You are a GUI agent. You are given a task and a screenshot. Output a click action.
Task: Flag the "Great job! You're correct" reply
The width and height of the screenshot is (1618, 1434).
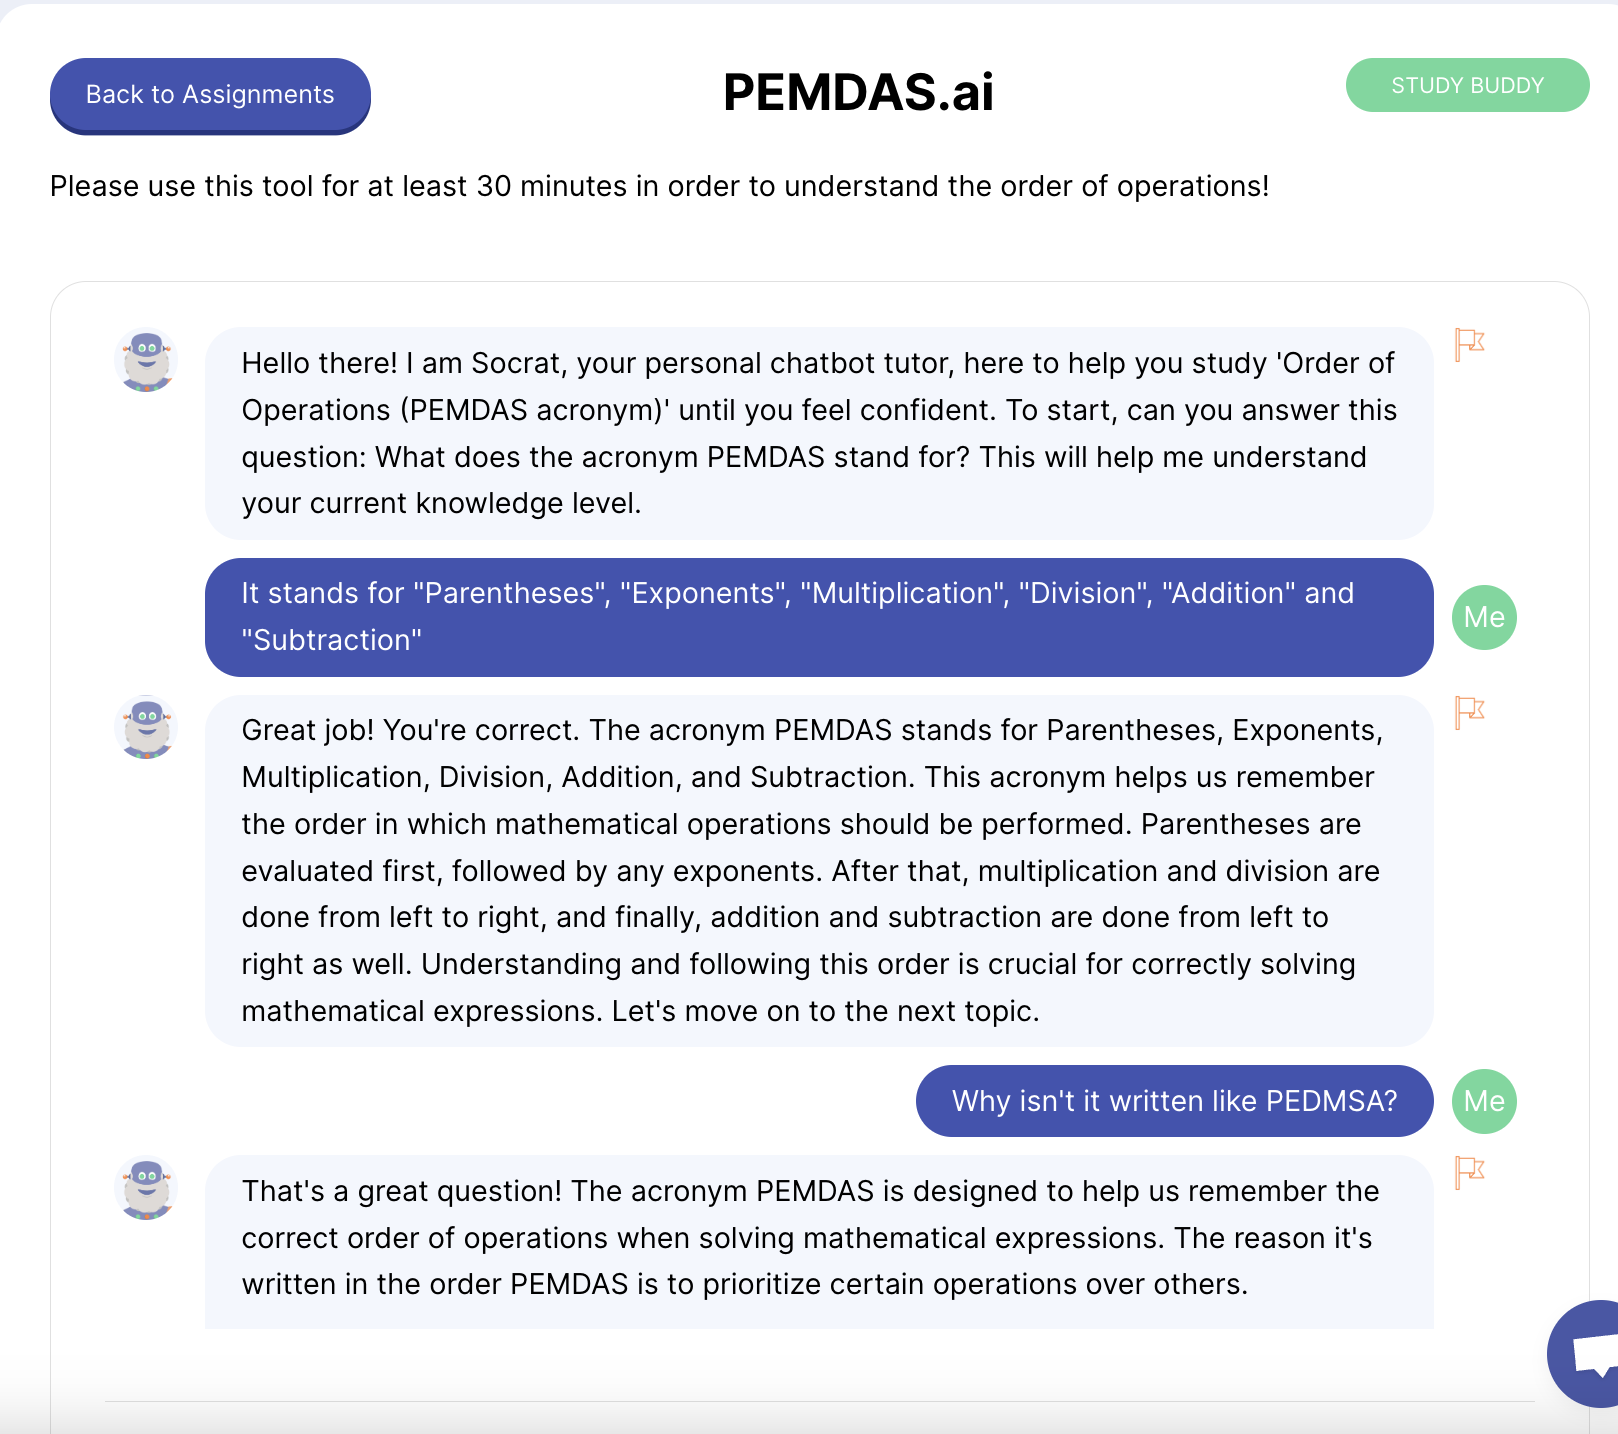(1468, 712)
